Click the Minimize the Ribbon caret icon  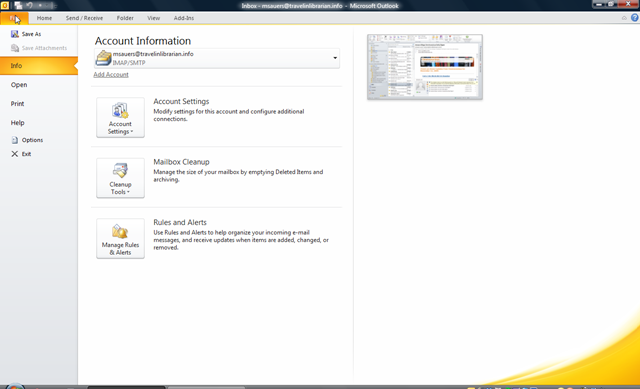point(624,18)
